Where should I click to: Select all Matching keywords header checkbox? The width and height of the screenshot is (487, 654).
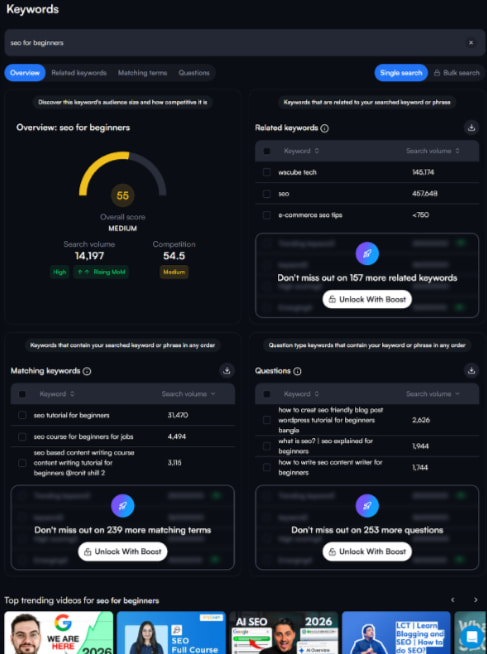[22, 394]
